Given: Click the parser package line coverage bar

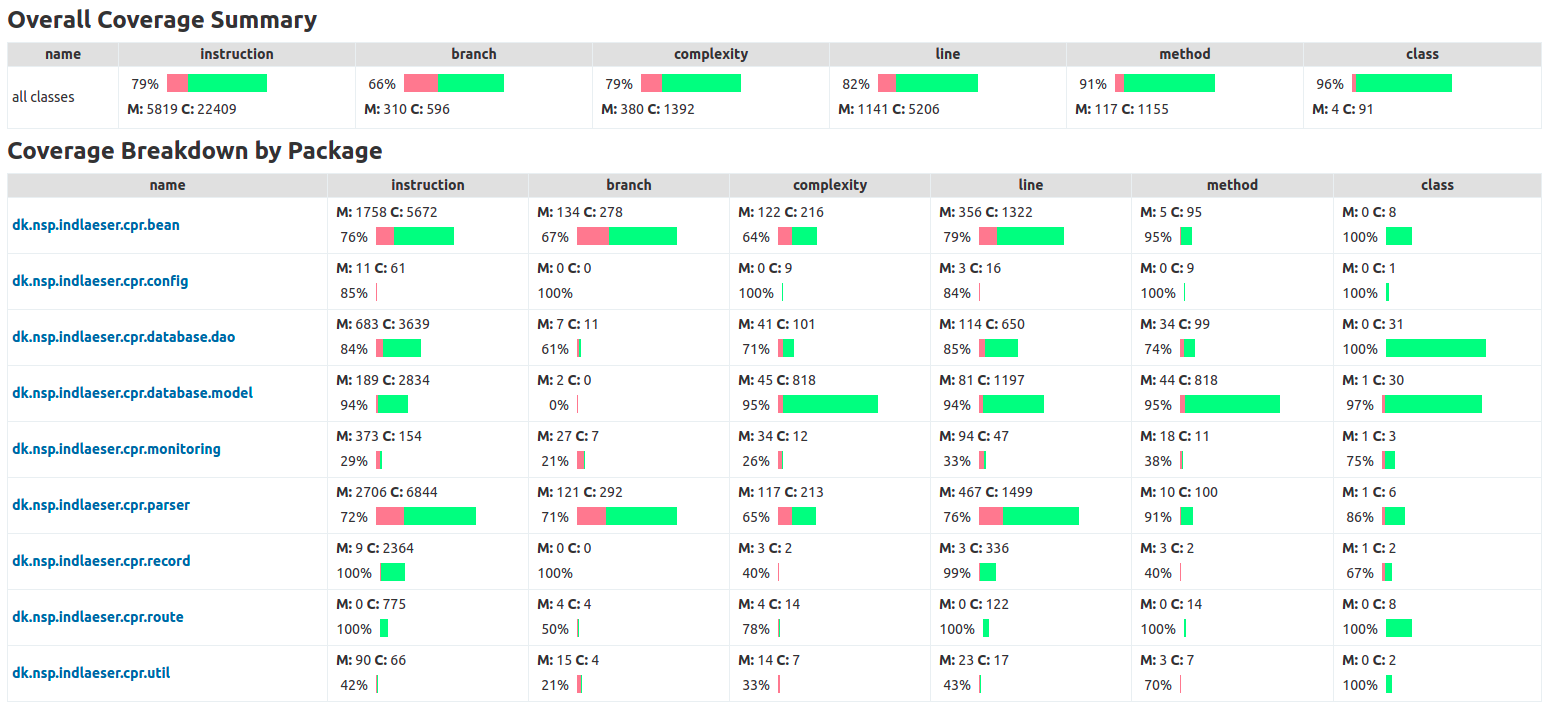Looking at the screenshot, I should point(1029,516).
